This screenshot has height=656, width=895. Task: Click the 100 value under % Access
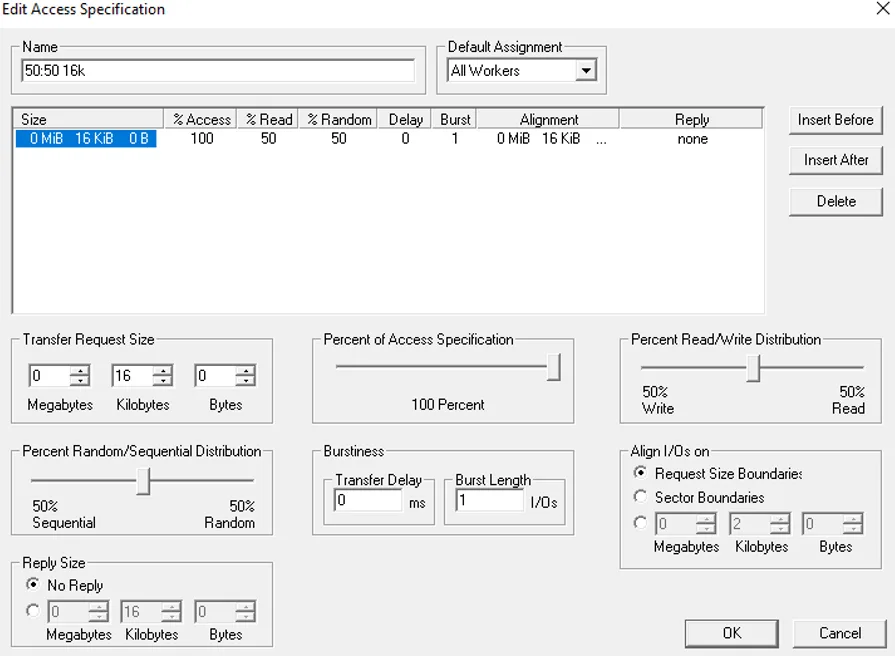[202, 139]
